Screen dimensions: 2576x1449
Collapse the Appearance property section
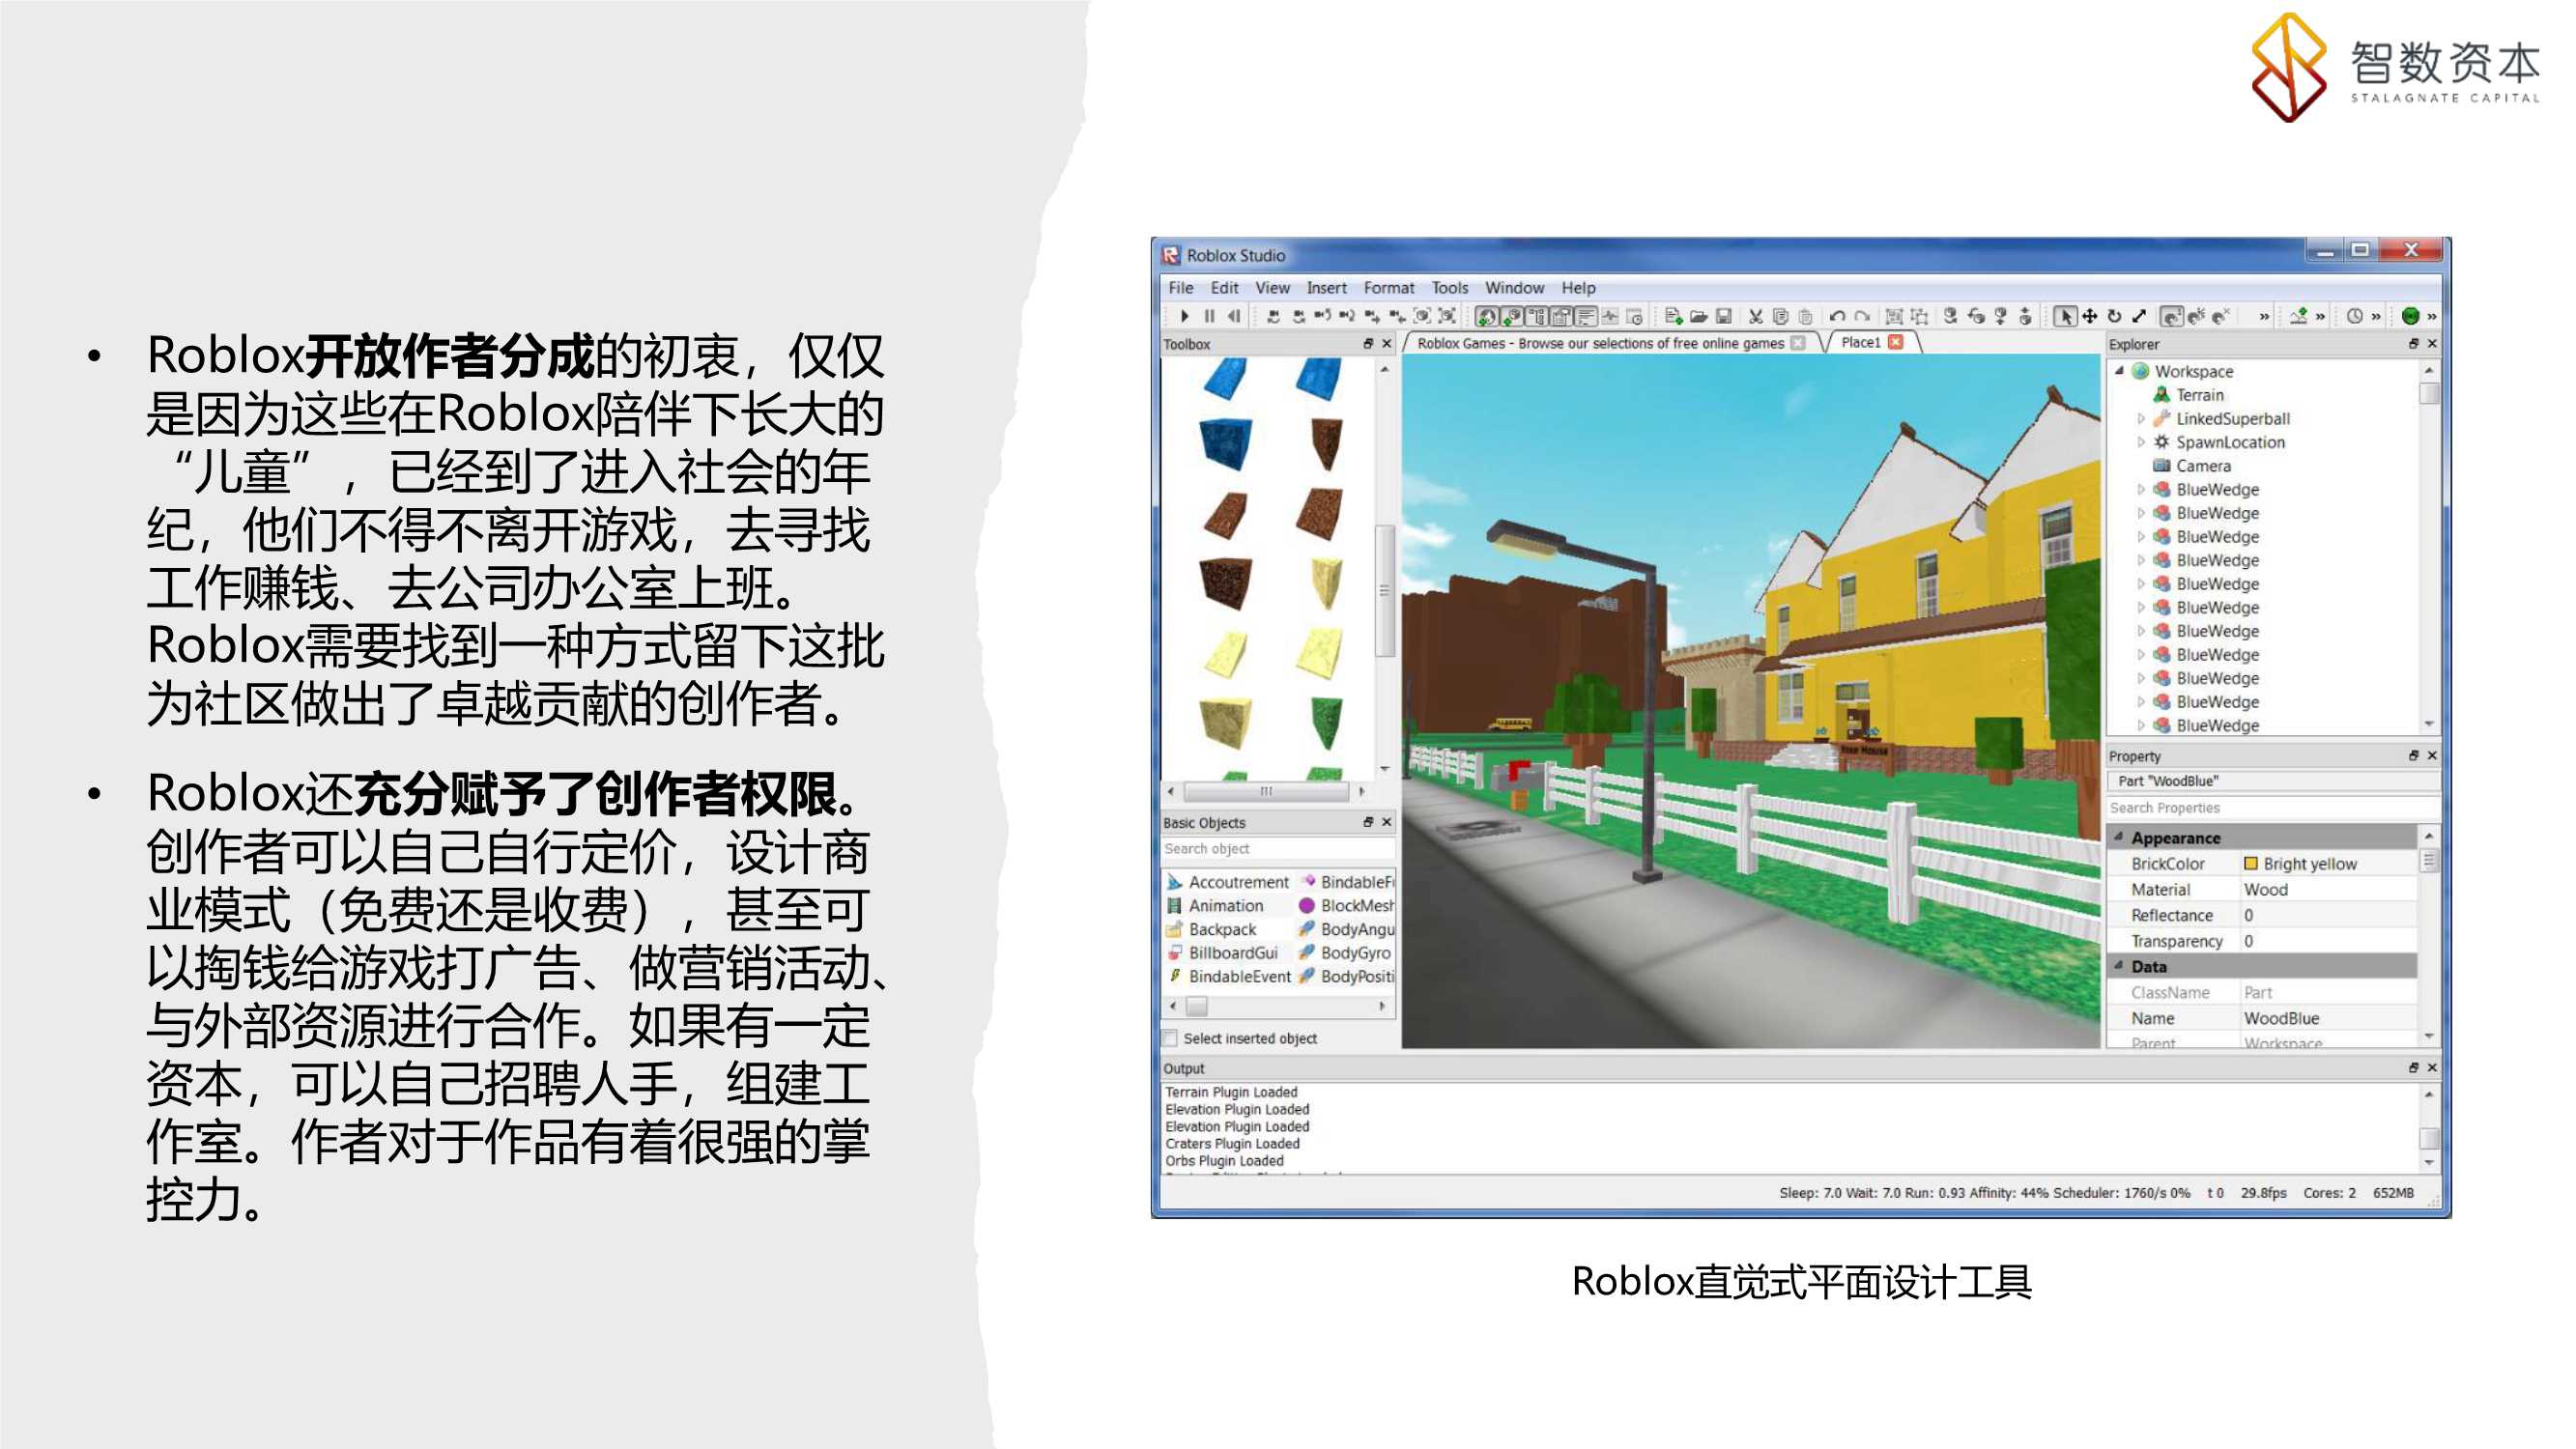pyautogui.click(x=2119, y=838)
